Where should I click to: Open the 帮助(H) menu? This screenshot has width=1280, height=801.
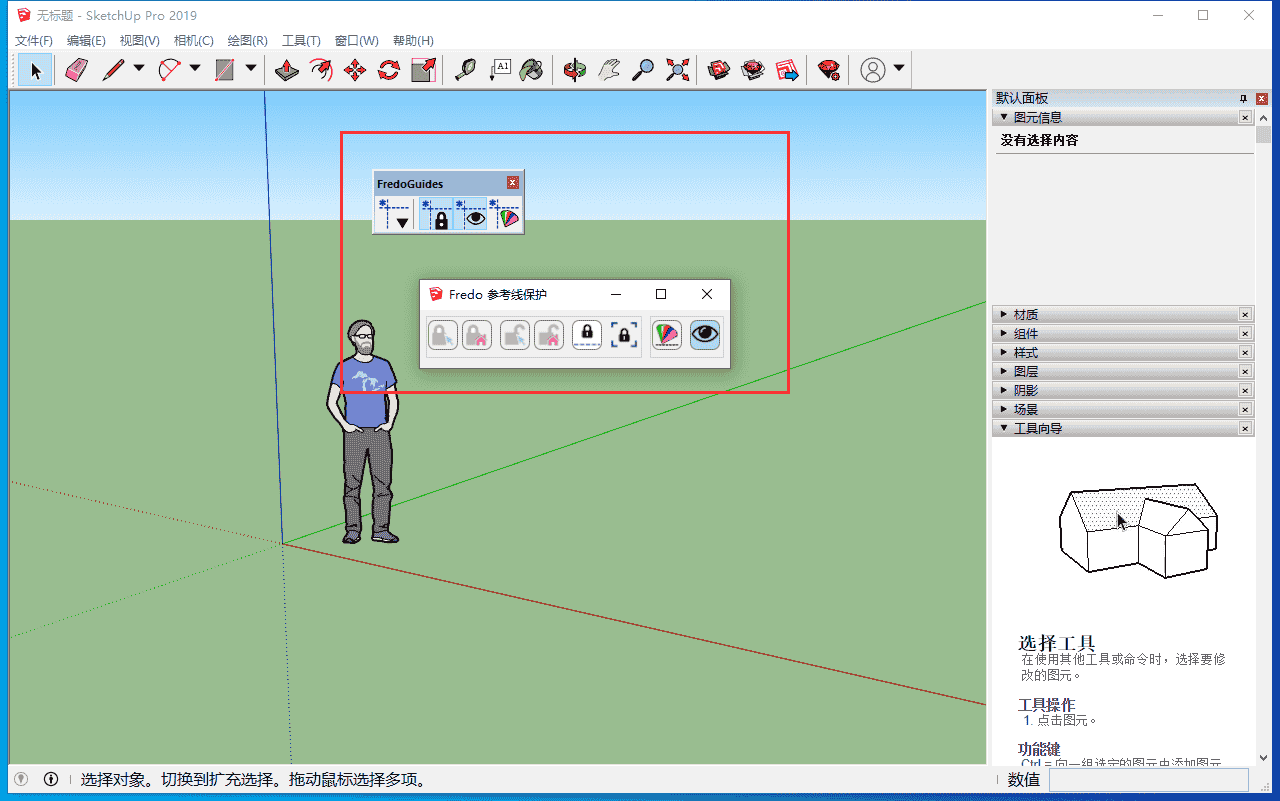[413, 41]
